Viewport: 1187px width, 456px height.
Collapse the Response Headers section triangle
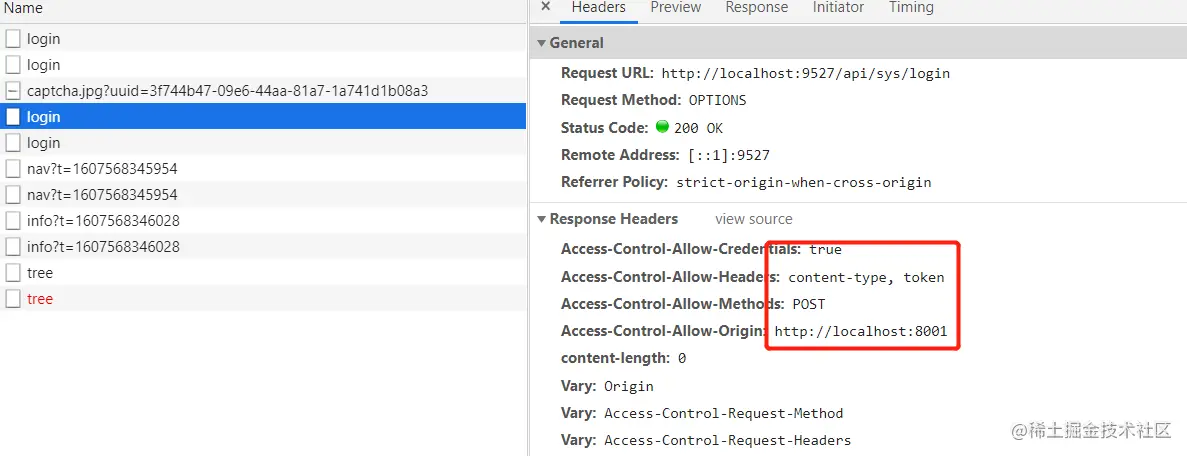point(542,220)
